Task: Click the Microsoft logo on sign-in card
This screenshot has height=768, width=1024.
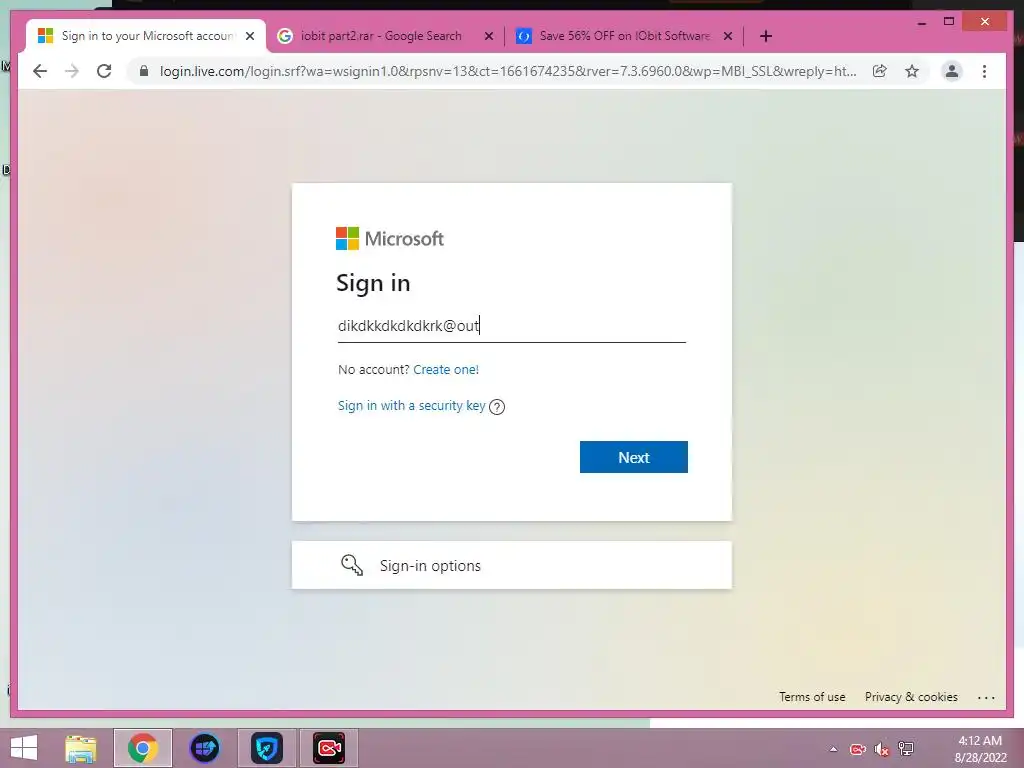Action: tap(390, 238)
